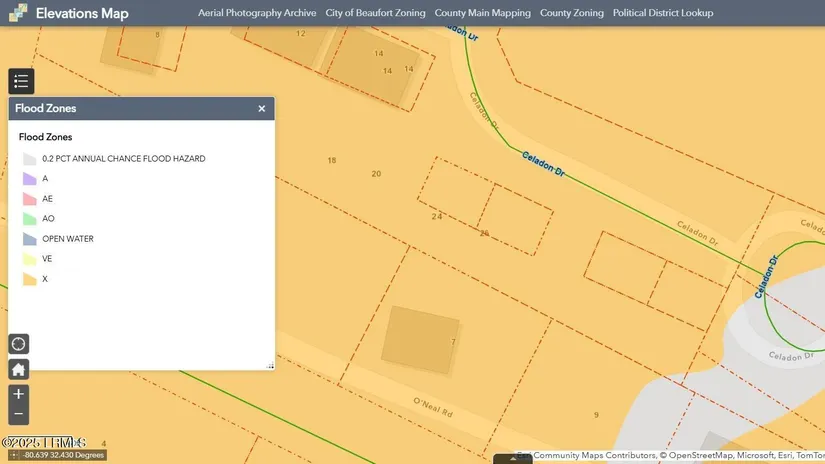Screen dimensions: 825x464
Task: Open Aerial Photography Archive link
Action: click(x=257, y=13)
